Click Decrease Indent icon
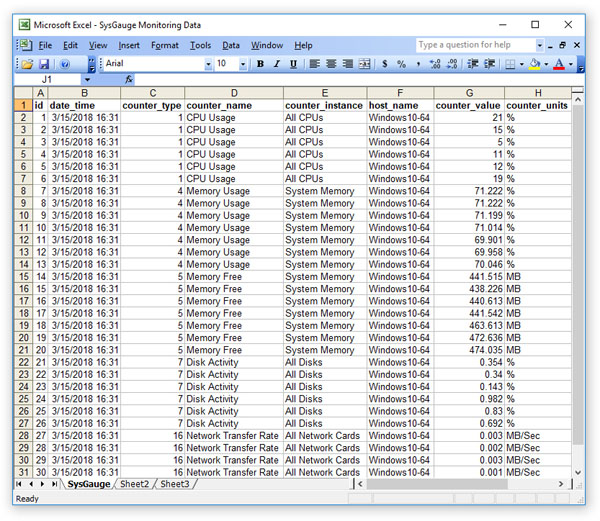 pos(473,64)
